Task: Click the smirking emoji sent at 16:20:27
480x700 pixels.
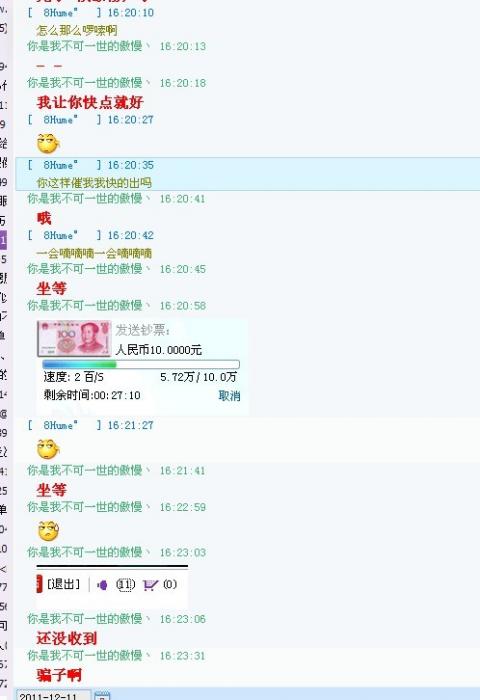Action: [48, 144]
